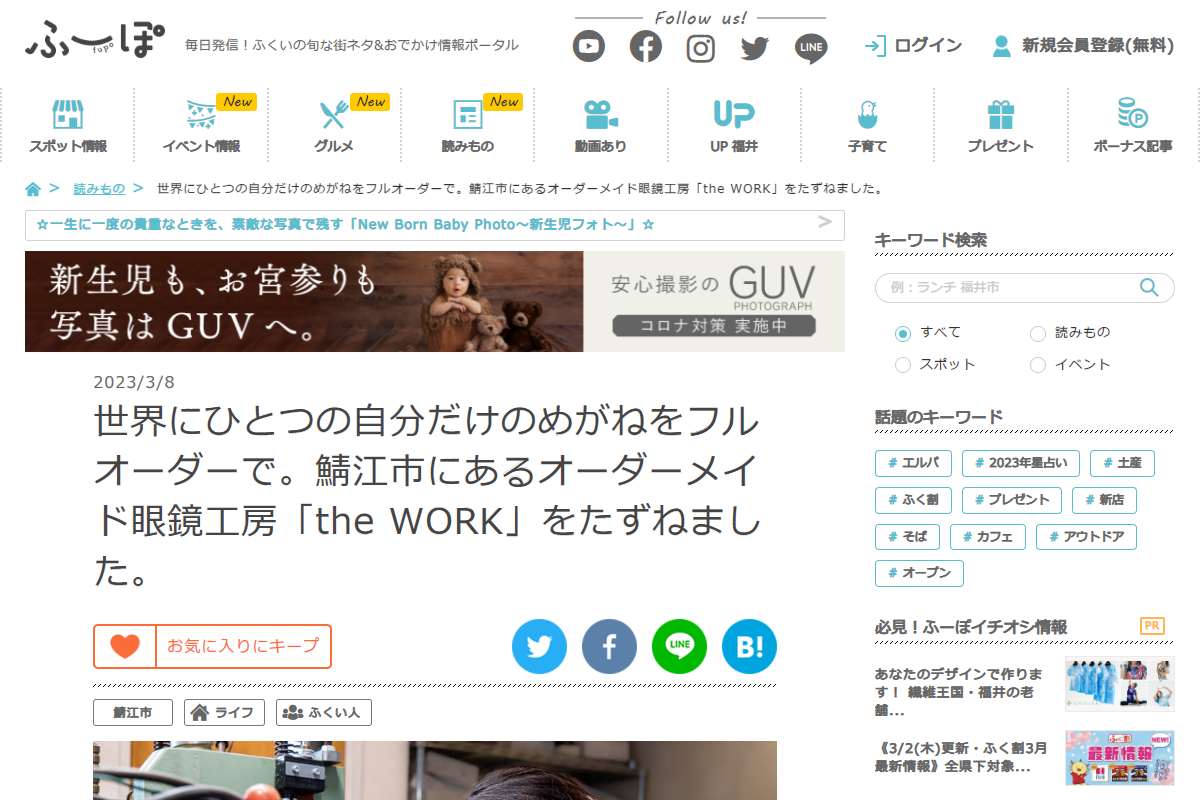The width and height of the screenshot is (1200, 800).
Task: Bookmark with Hatena B! button
Action: tap(749, 647)
